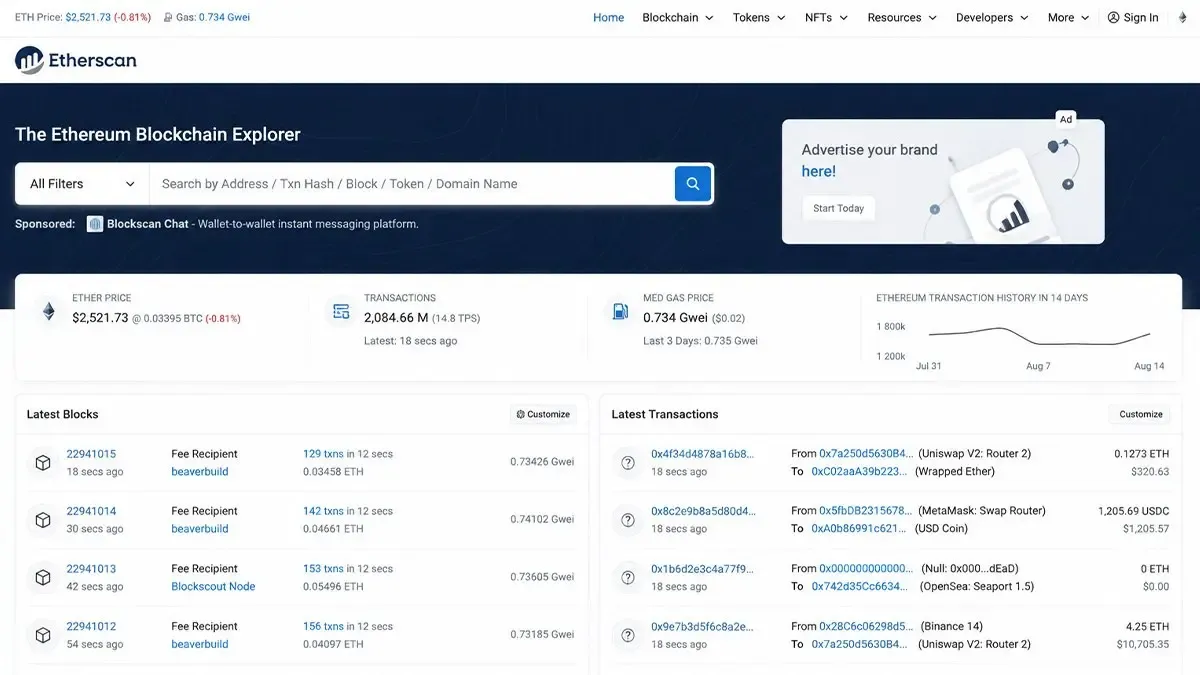This screenshot has width=1200, height=675.
Task: Click the cube icon for block 22941015
Action: [x=43, y=463]
